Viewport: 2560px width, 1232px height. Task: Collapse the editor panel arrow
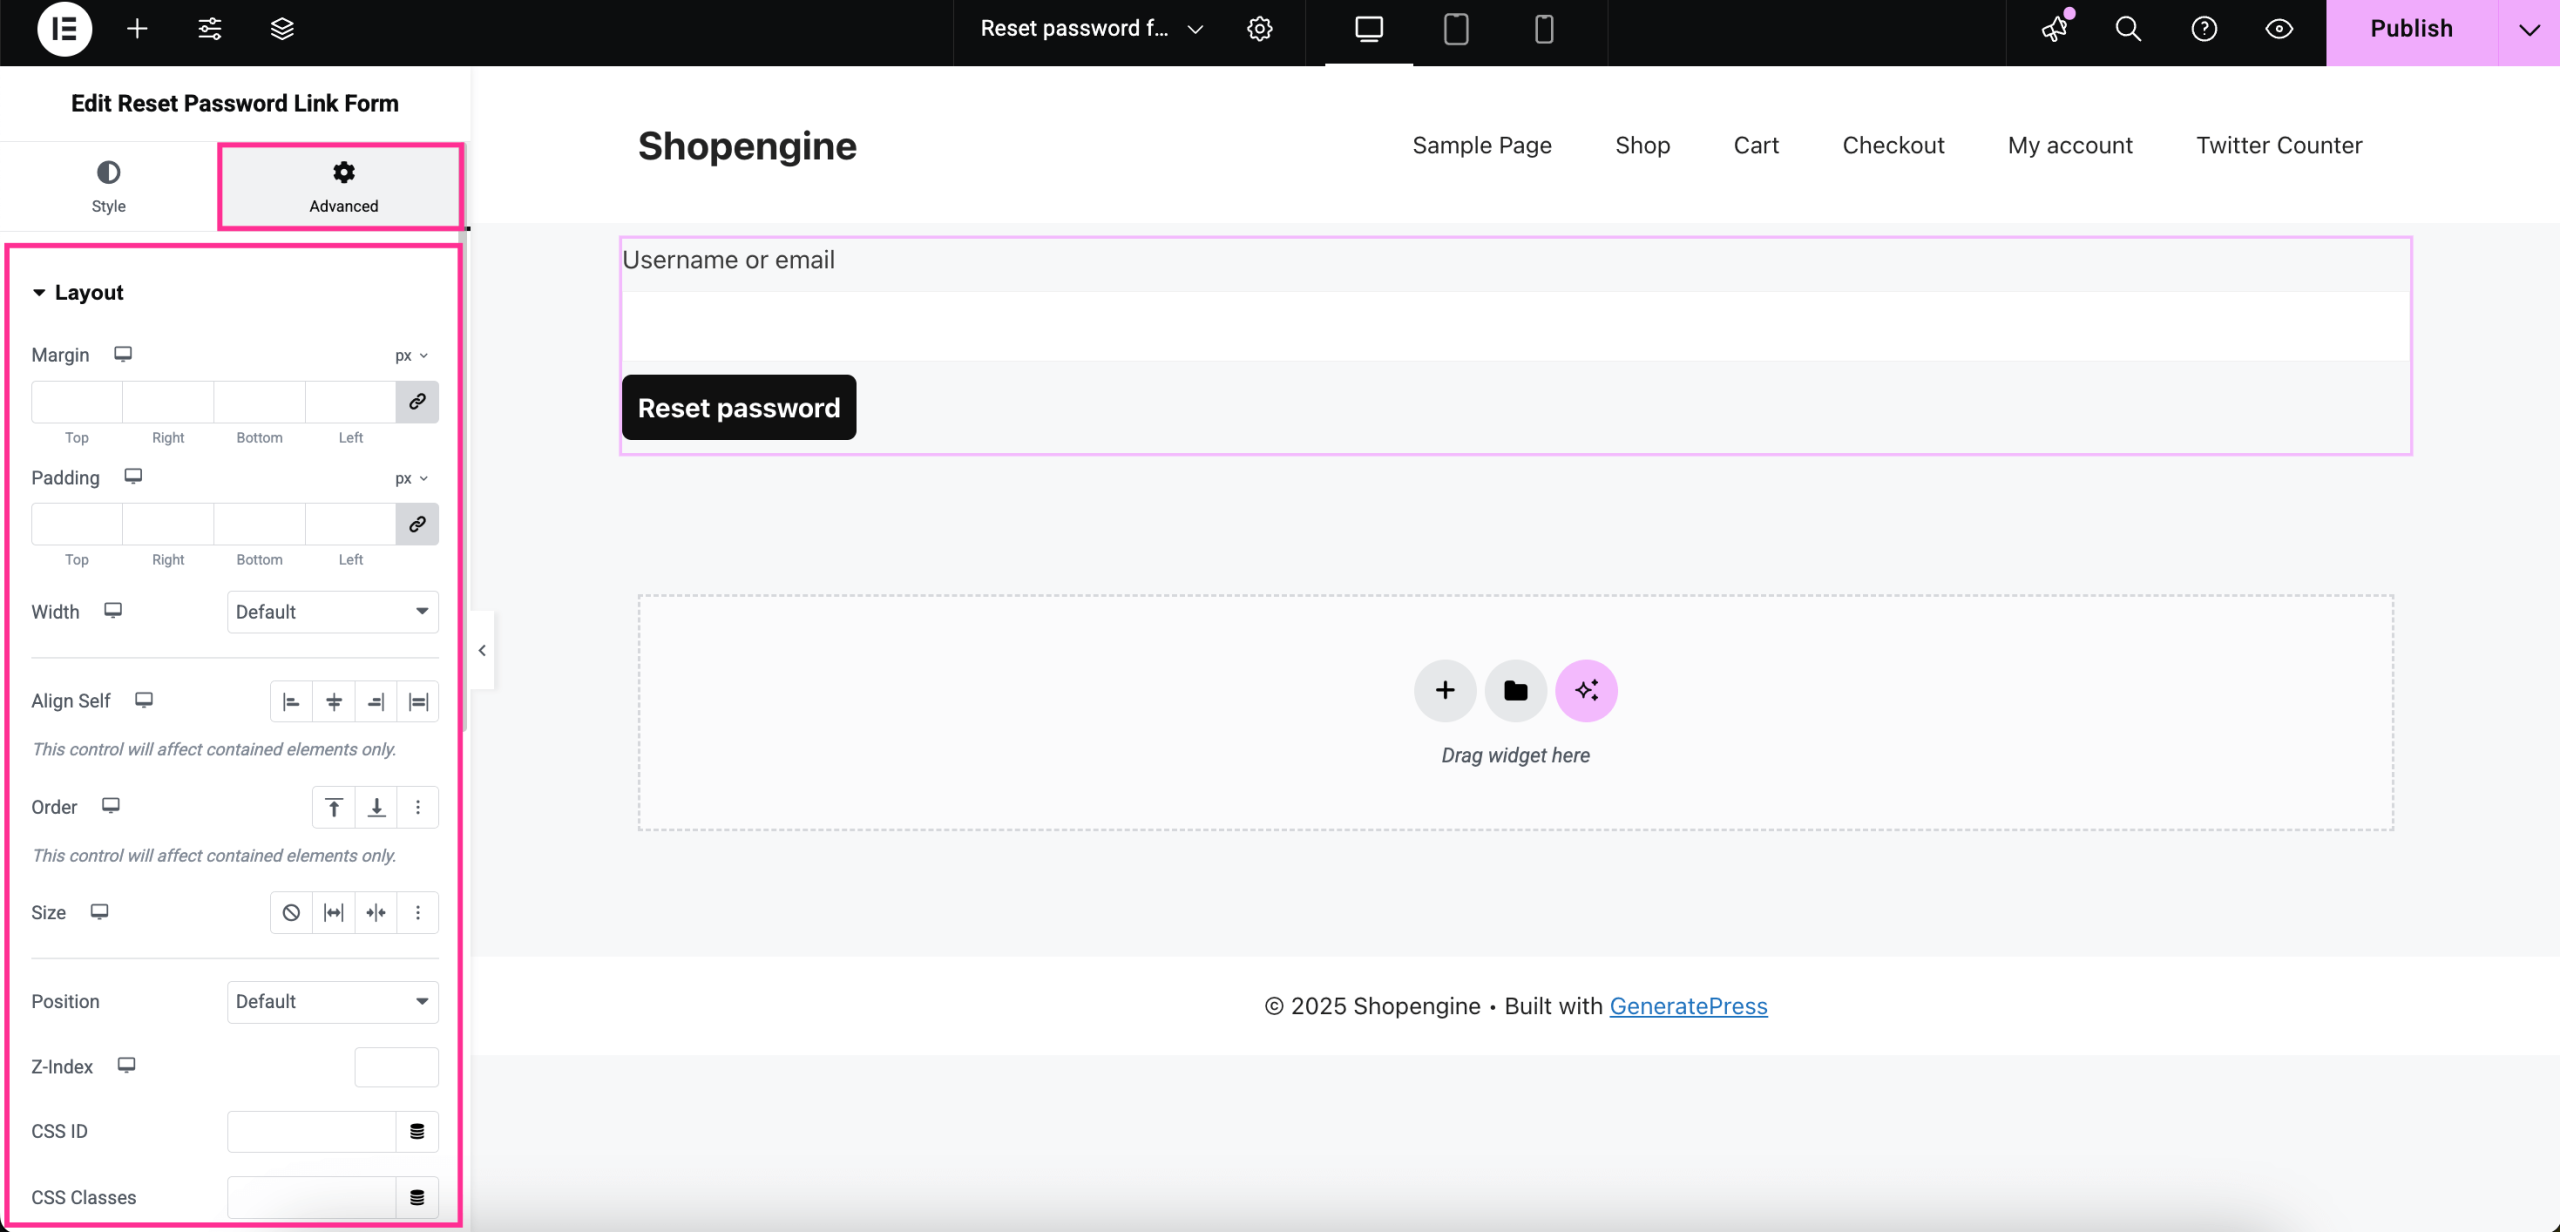click(x=482, y=650)
